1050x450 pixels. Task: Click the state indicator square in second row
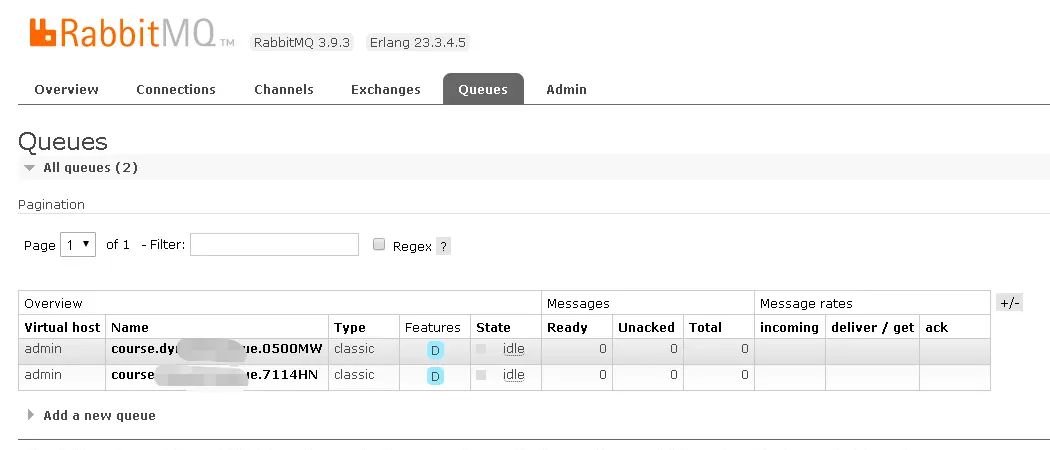(481, 375)
